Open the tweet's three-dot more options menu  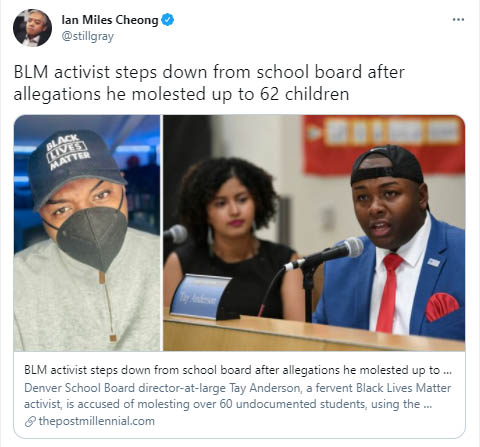coord(458,20)
